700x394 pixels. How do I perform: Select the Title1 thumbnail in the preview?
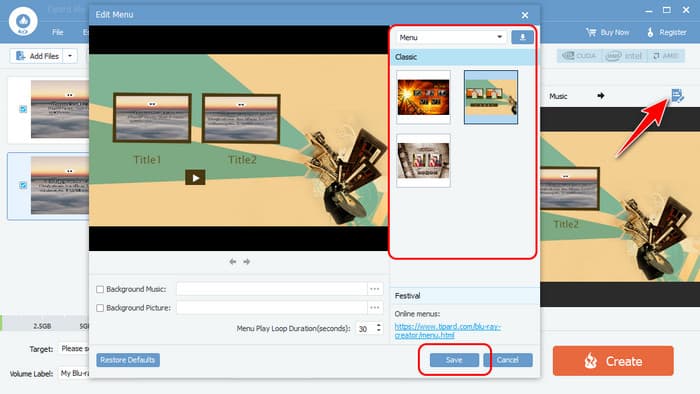152,118
